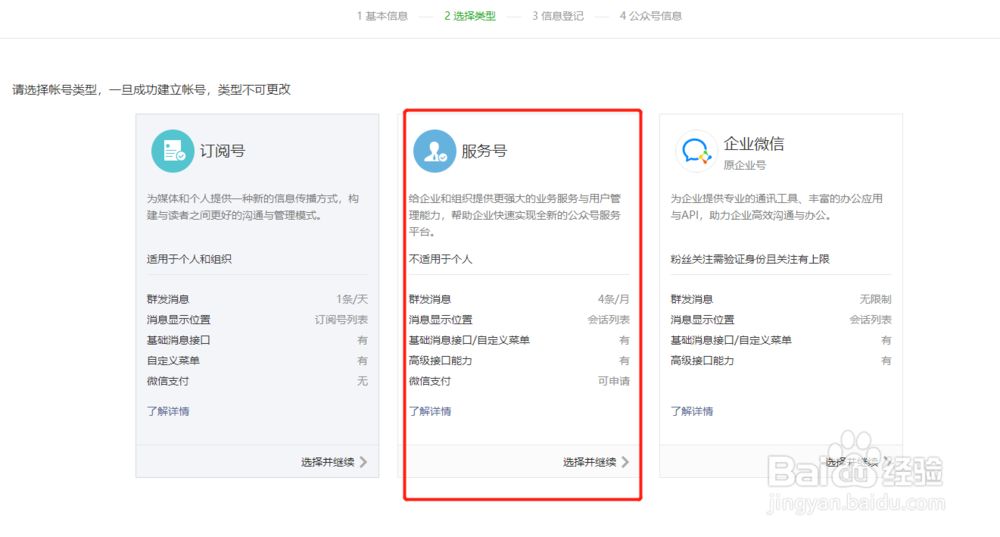Click the 订阅号 subscription account icon
Screen dimensions: 1000x537
(x=172, y=151)
